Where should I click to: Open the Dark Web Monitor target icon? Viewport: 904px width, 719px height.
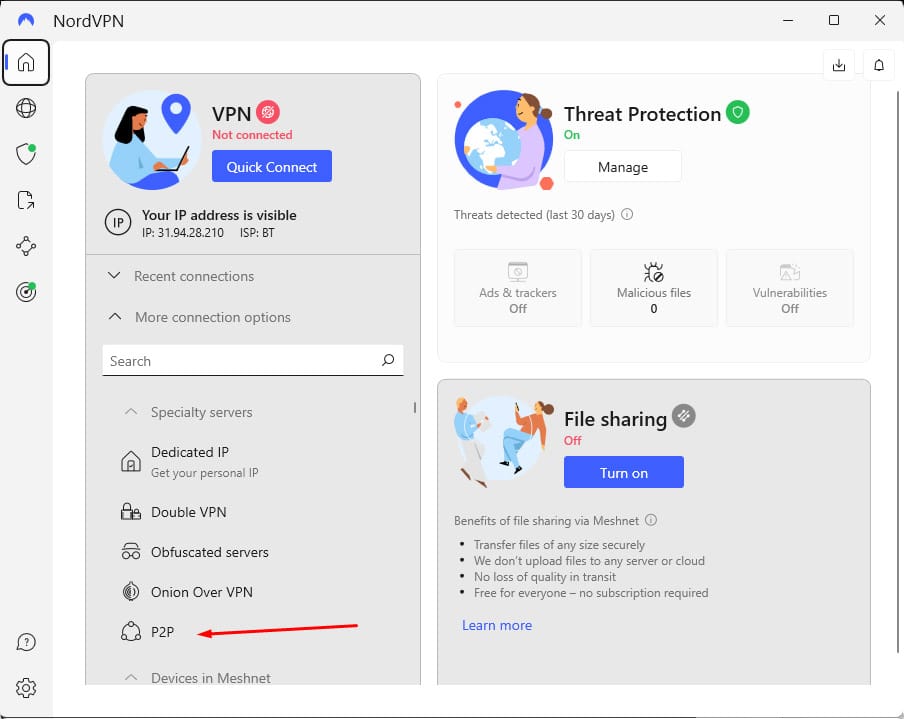(x=26, y=292)
